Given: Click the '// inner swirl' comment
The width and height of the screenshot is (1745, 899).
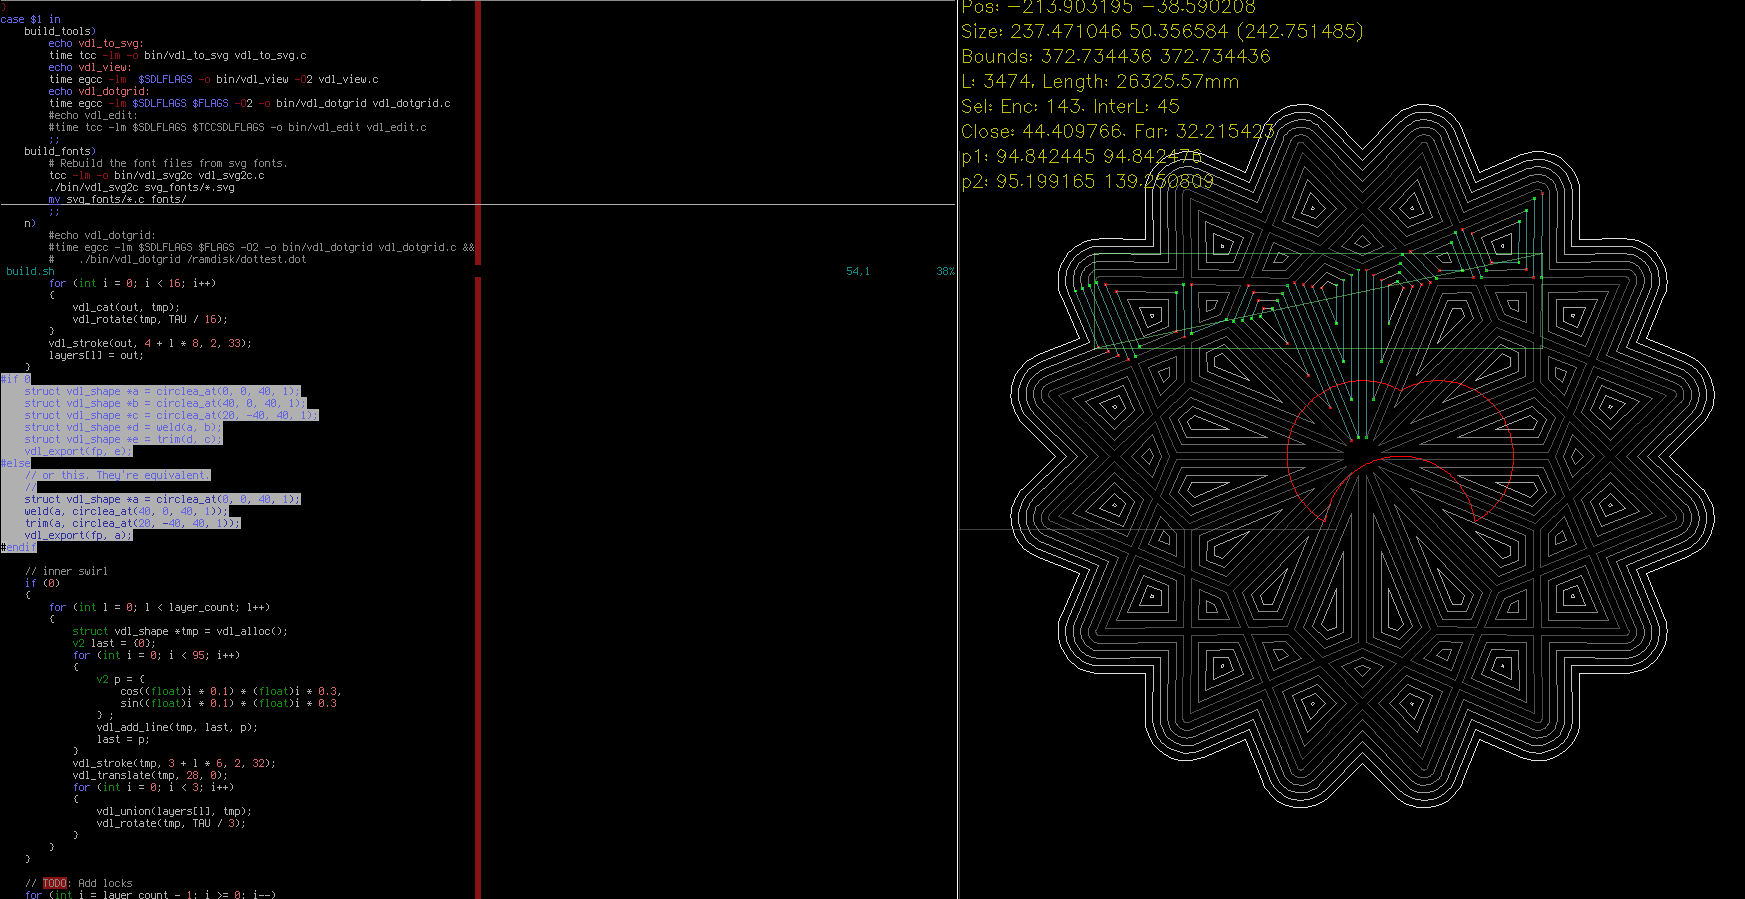Looking at the screenshot, I should (x=66, y=571).
